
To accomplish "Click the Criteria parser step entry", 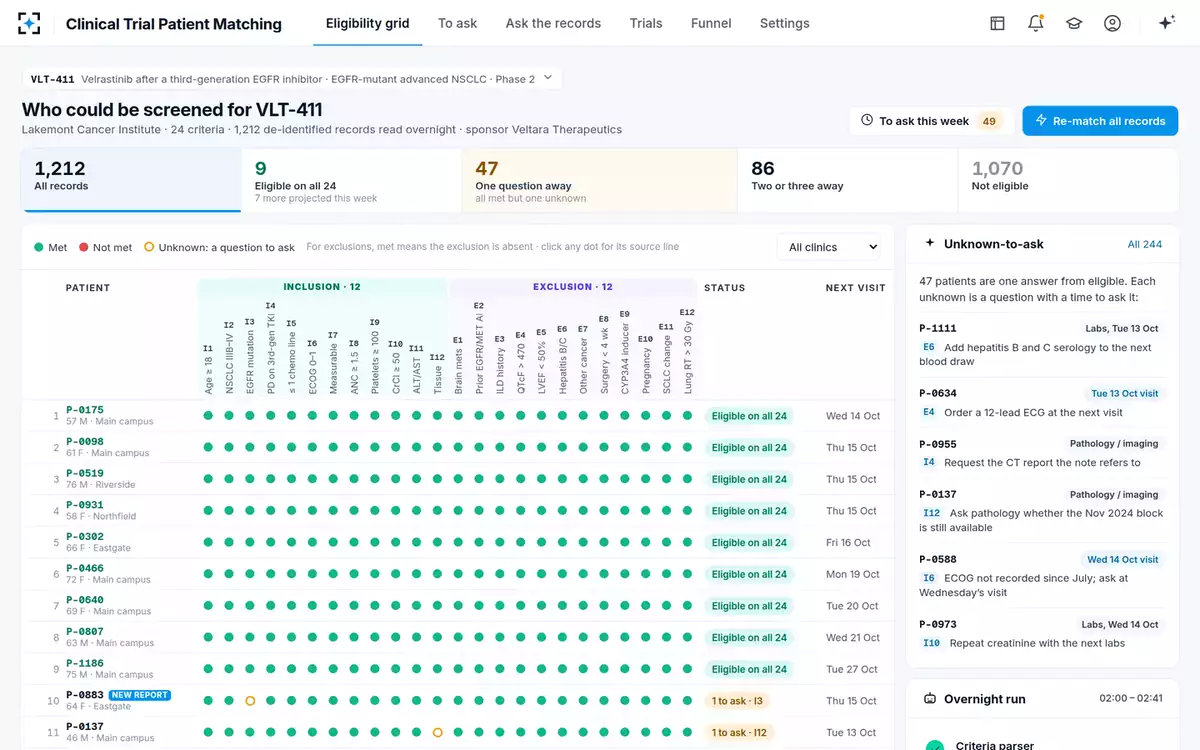I will [x=1040, y=745].
